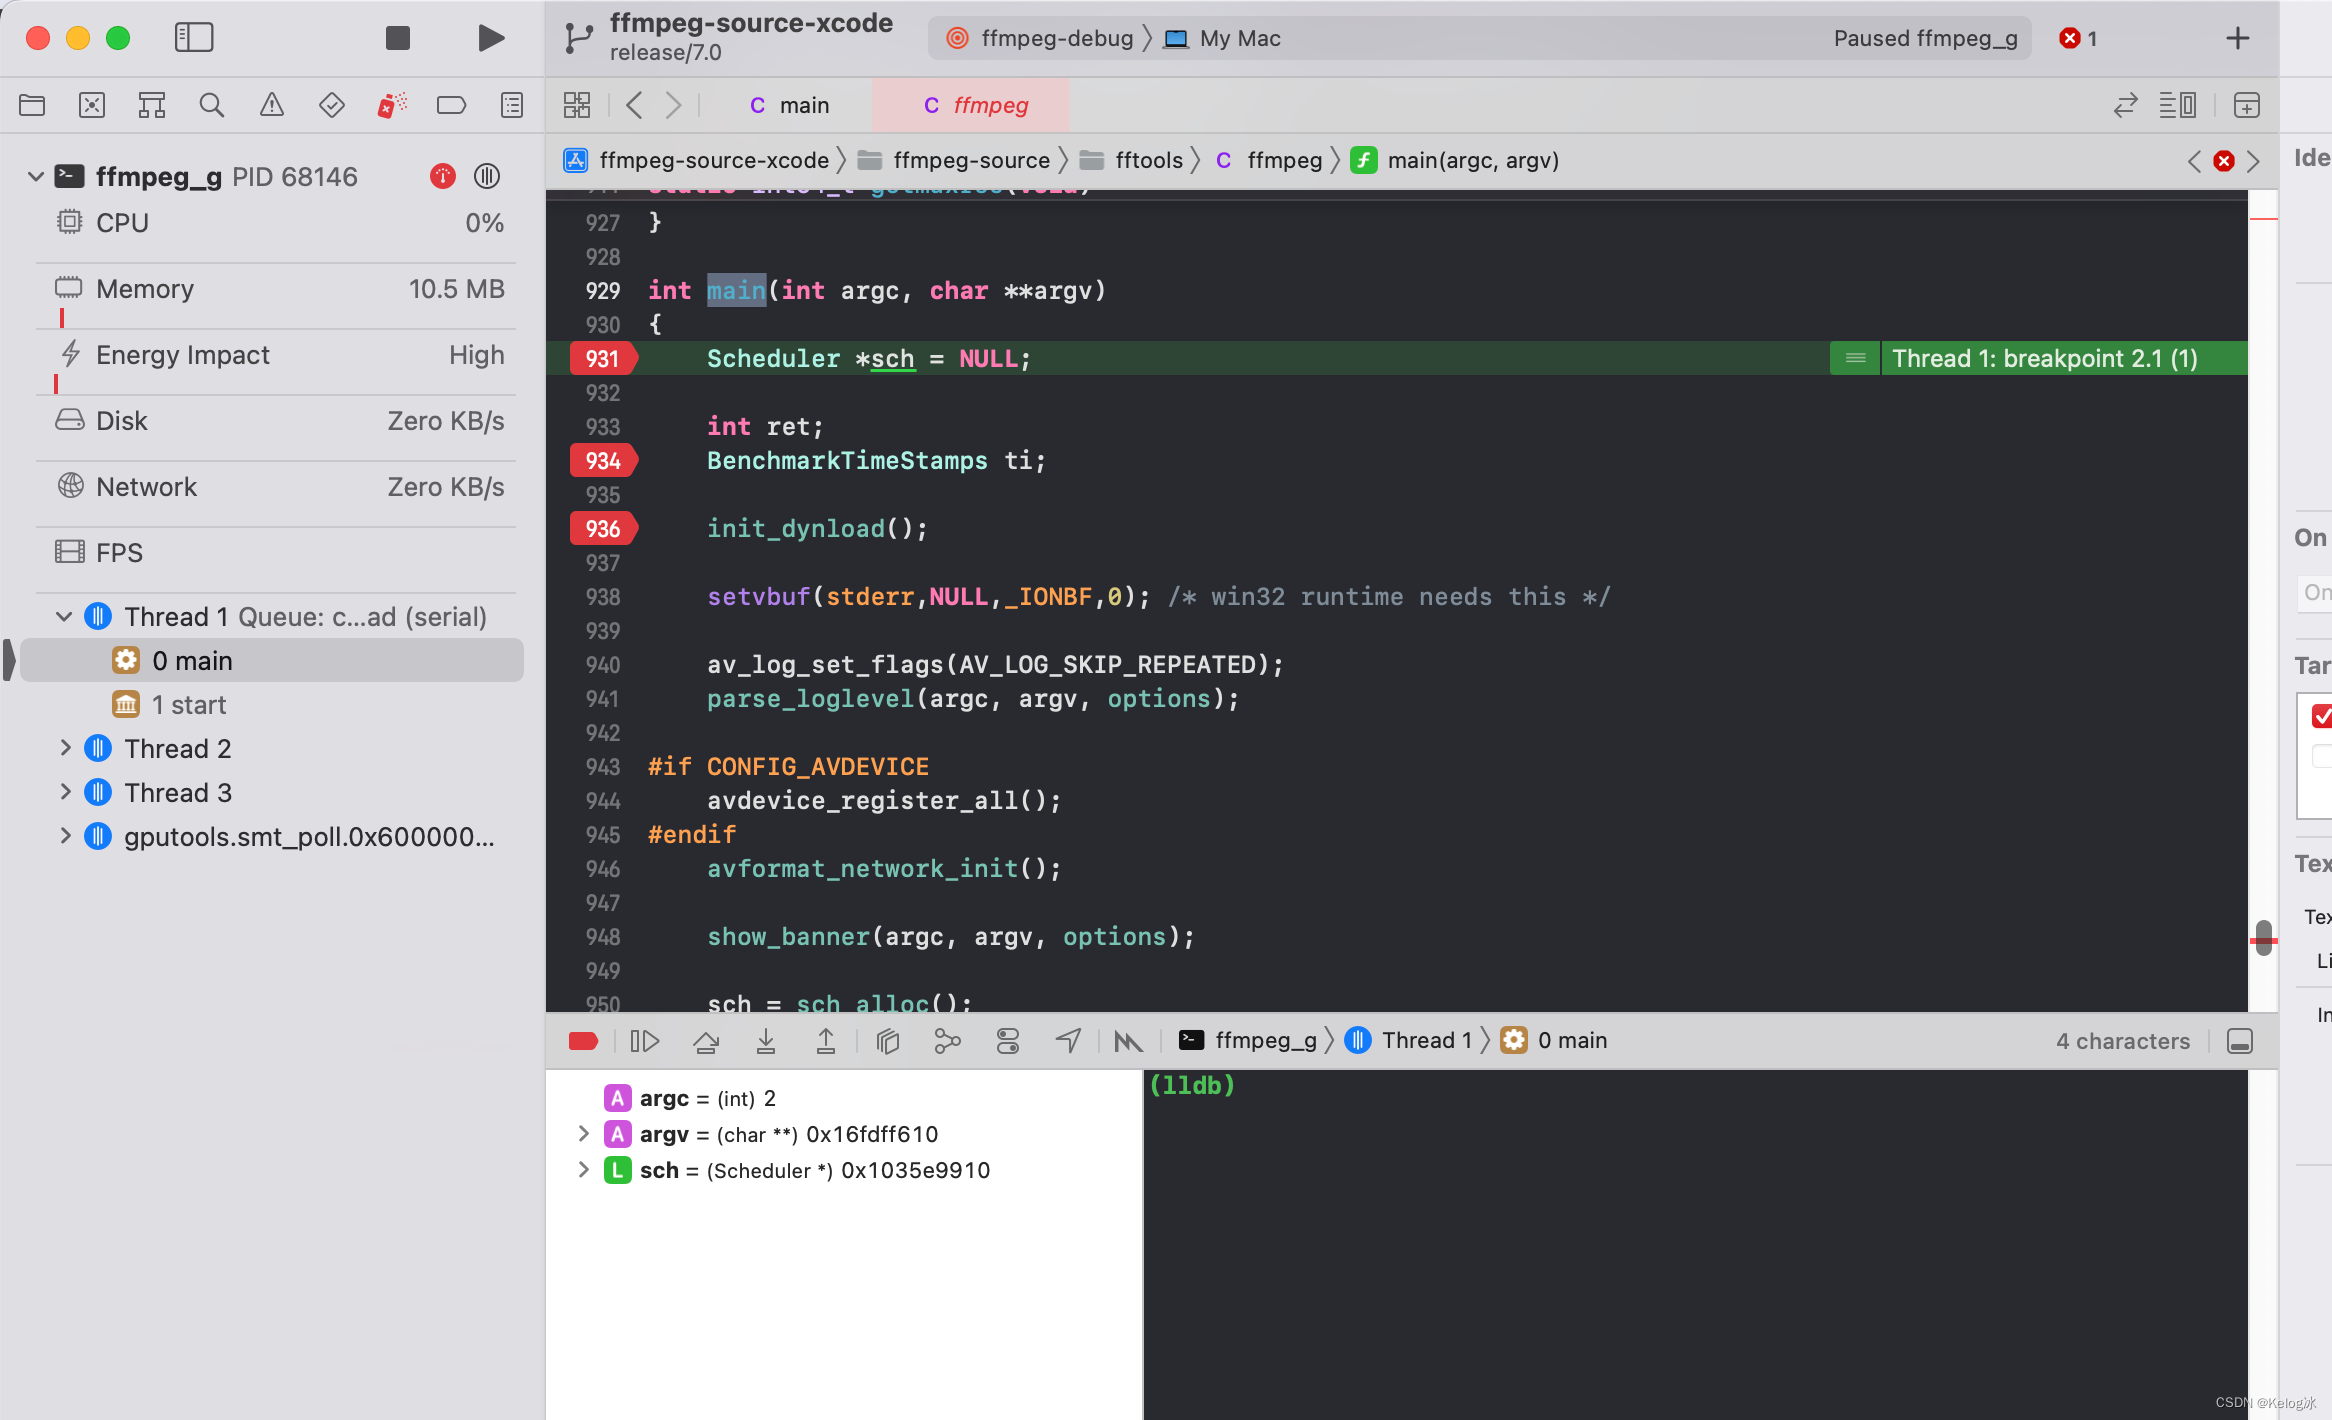
Task: Add an editor on the right
Action: (x=2246, y=105)
